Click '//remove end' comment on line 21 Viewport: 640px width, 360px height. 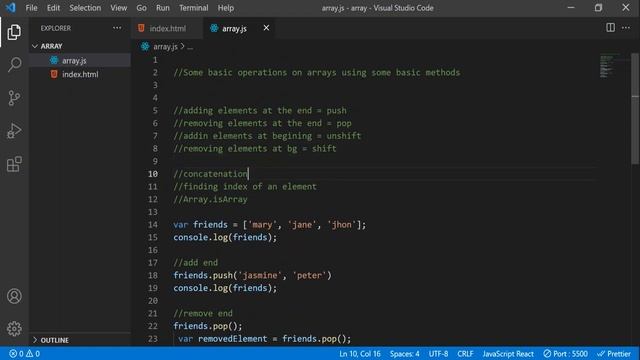tap(203, 313)
